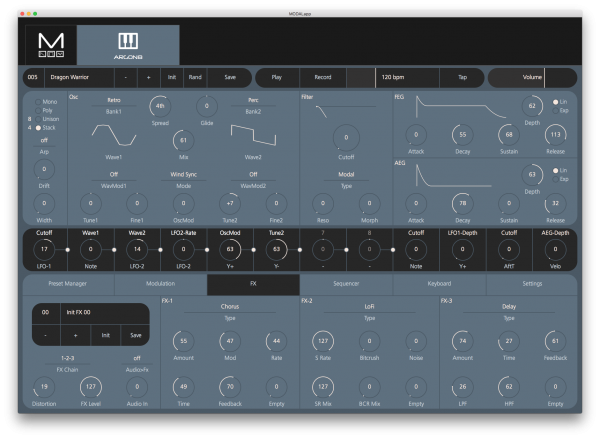The height and width of the screenshot is (439, 600).
Task: Click the filter Cutoff knob
Action: click(346, 137)
